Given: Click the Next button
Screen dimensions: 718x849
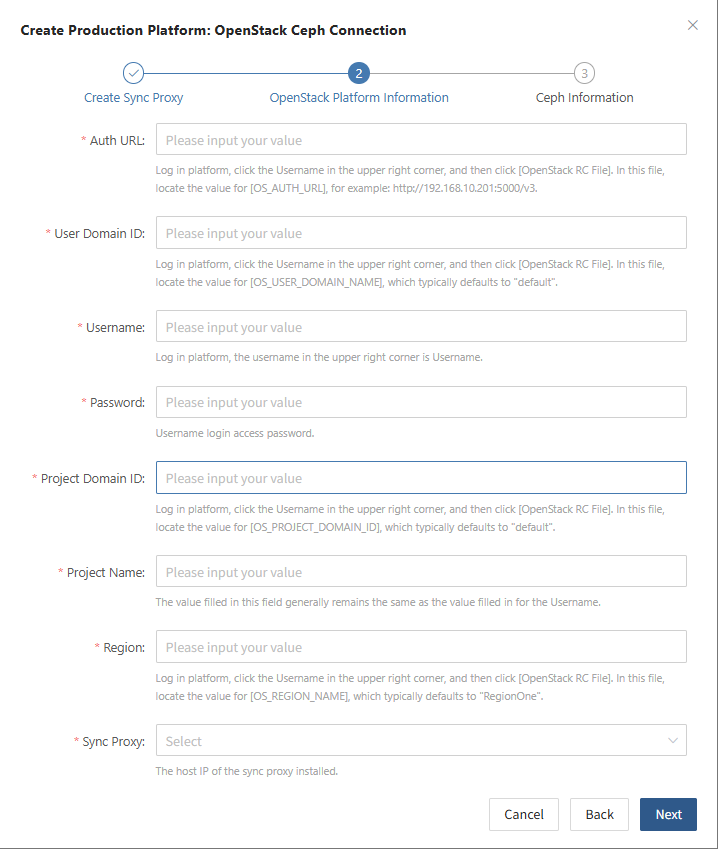Looking at the screenshot, I should coord(668,814).
